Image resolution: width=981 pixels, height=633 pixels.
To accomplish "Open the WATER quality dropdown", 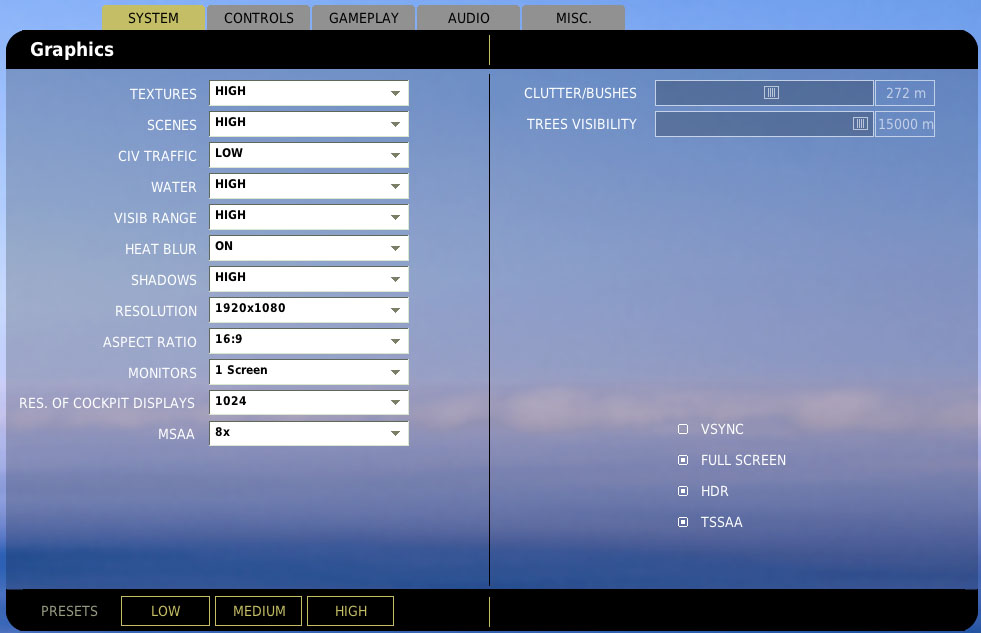I will coord(308,186).
